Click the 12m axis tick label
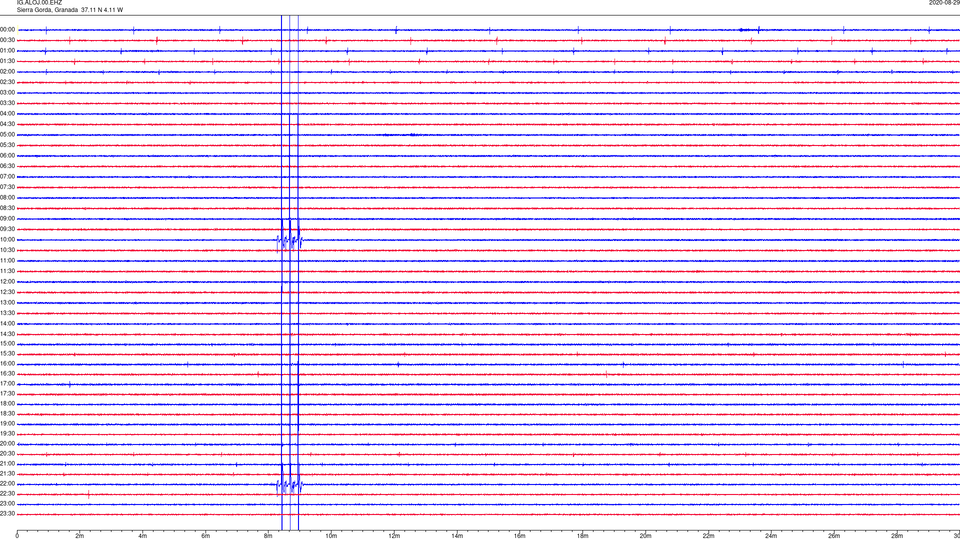The width and height of the screenshot is (960, 540). pos(394,536)
